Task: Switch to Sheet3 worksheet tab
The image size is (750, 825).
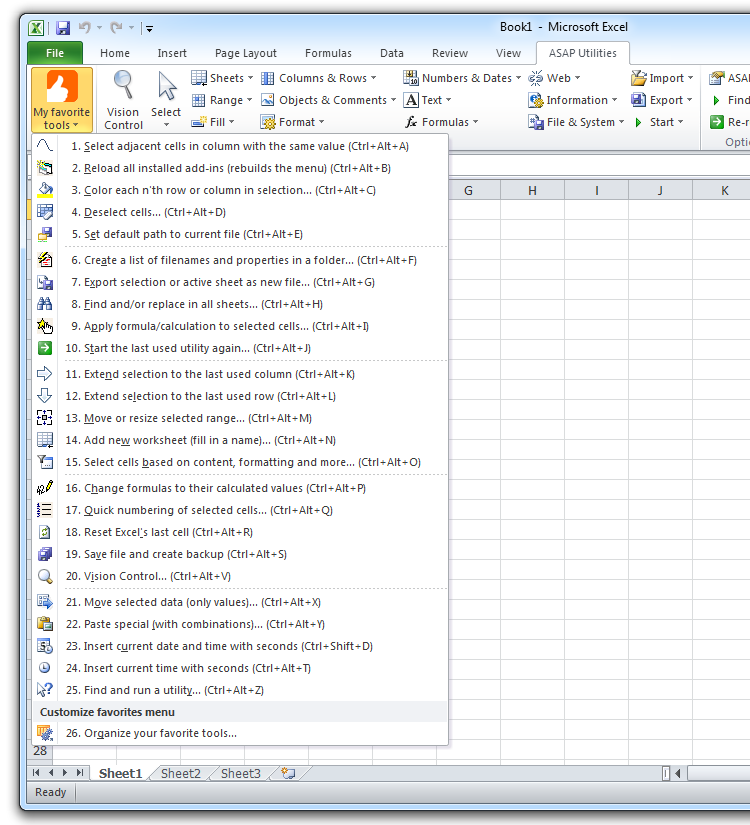Action: 241,773
